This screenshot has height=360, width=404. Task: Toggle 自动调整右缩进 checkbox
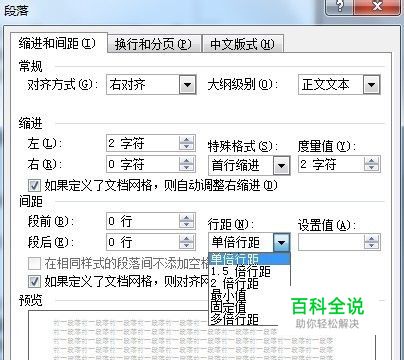click(34, 186)
